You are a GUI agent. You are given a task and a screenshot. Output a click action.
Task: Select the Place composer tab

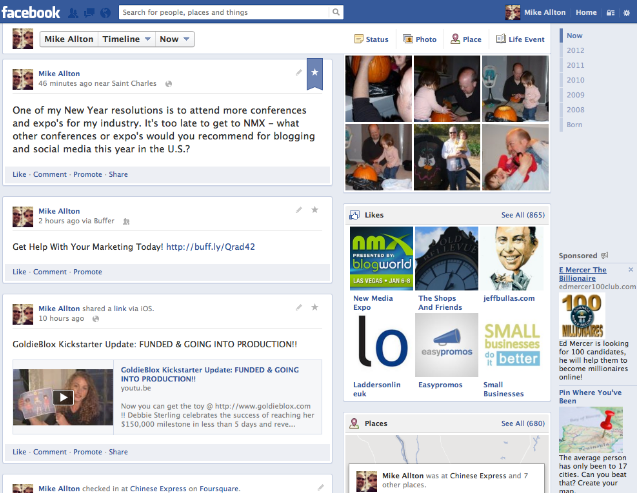click(x=466, y=39)
